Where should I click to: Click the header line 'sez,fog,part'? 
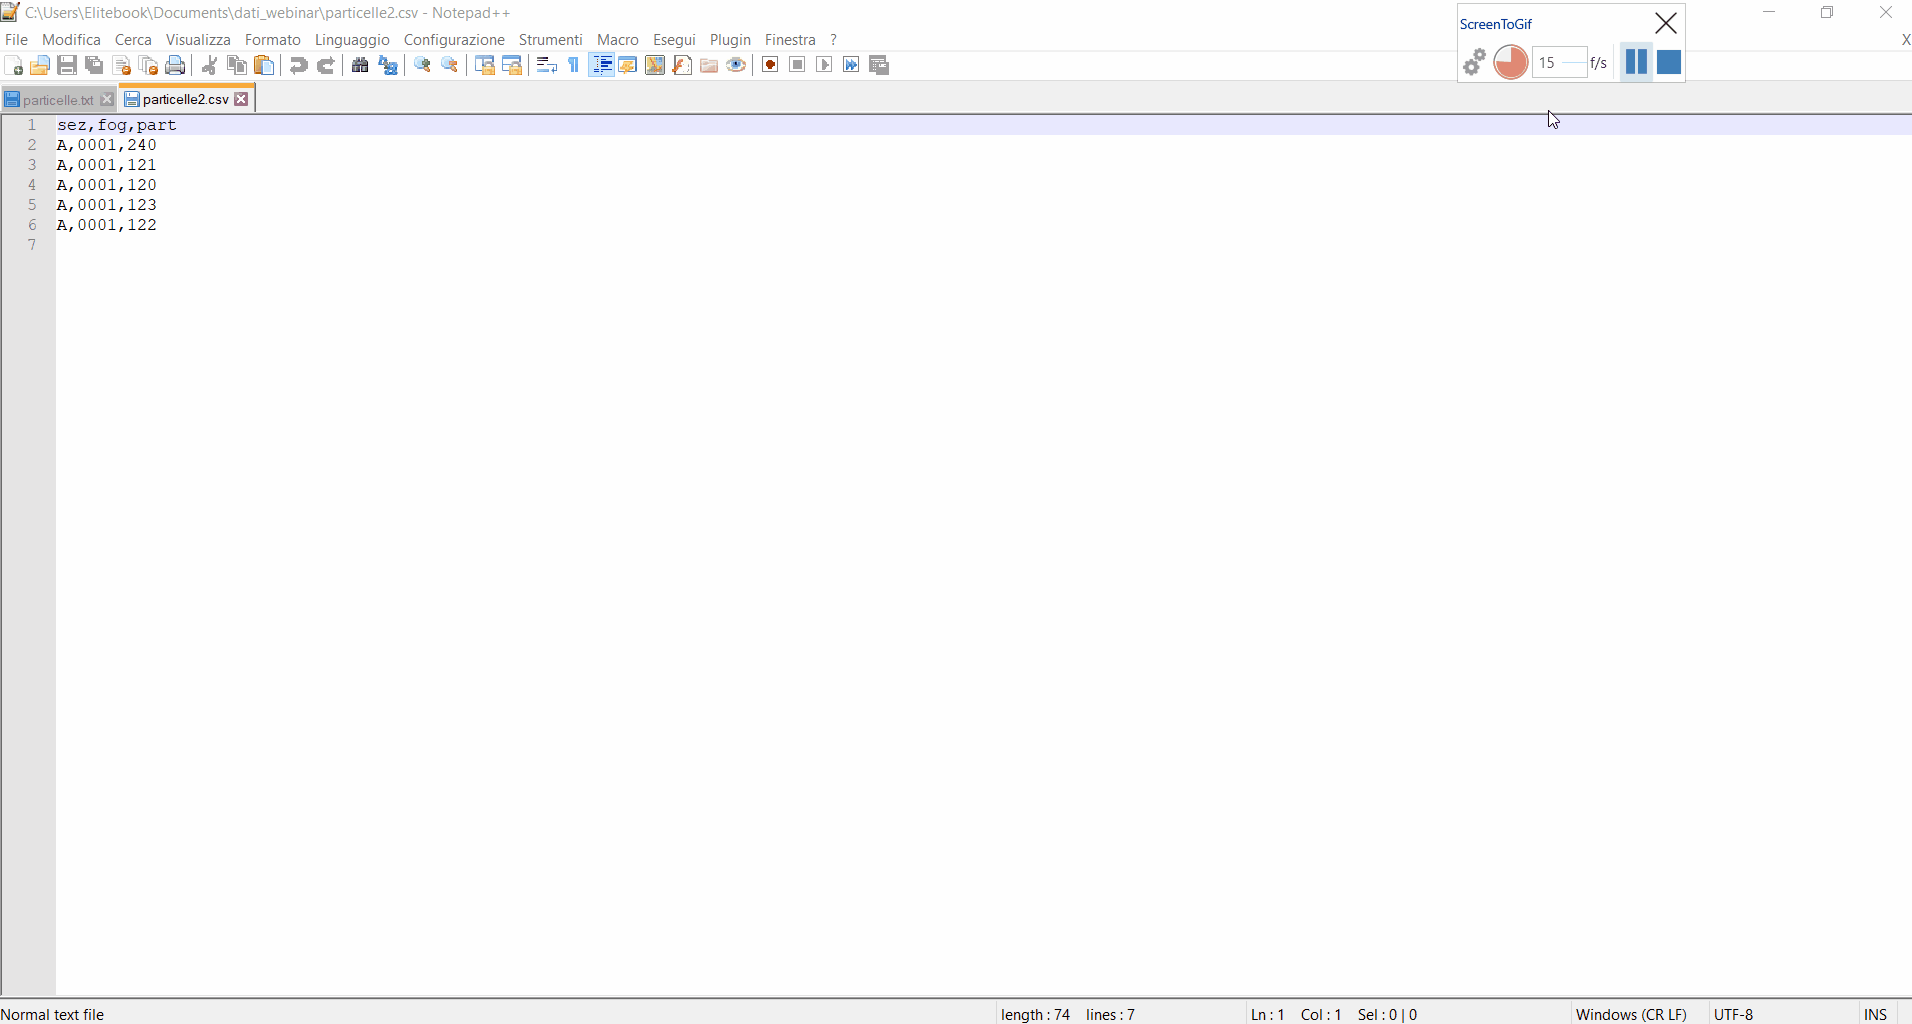point(117,125)
